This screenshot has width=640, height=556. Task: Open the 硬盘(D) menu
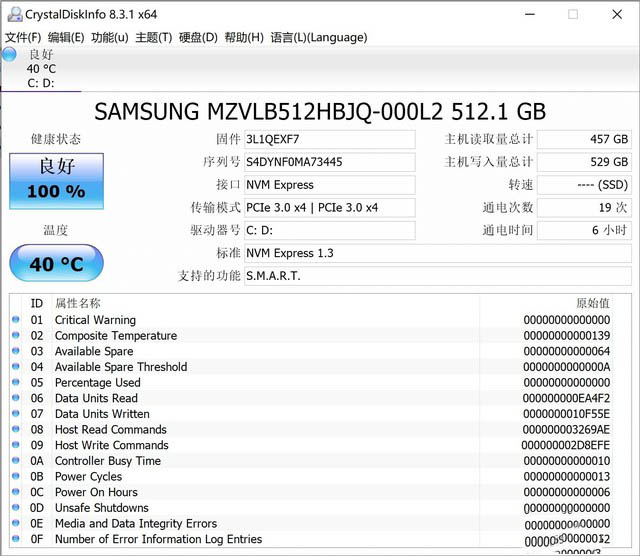198,38
